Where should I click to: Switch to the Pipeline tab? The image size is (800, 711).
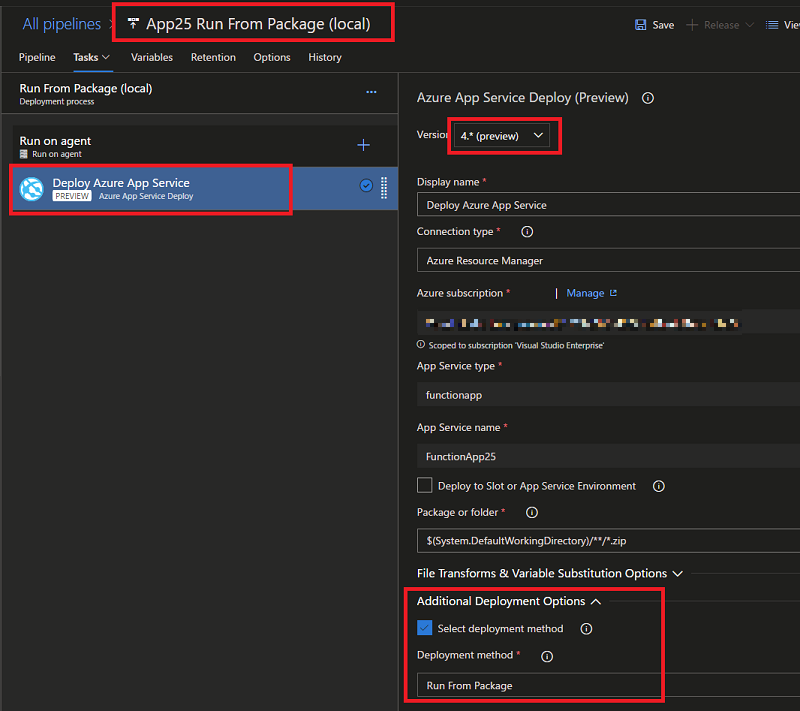point(37,58)
